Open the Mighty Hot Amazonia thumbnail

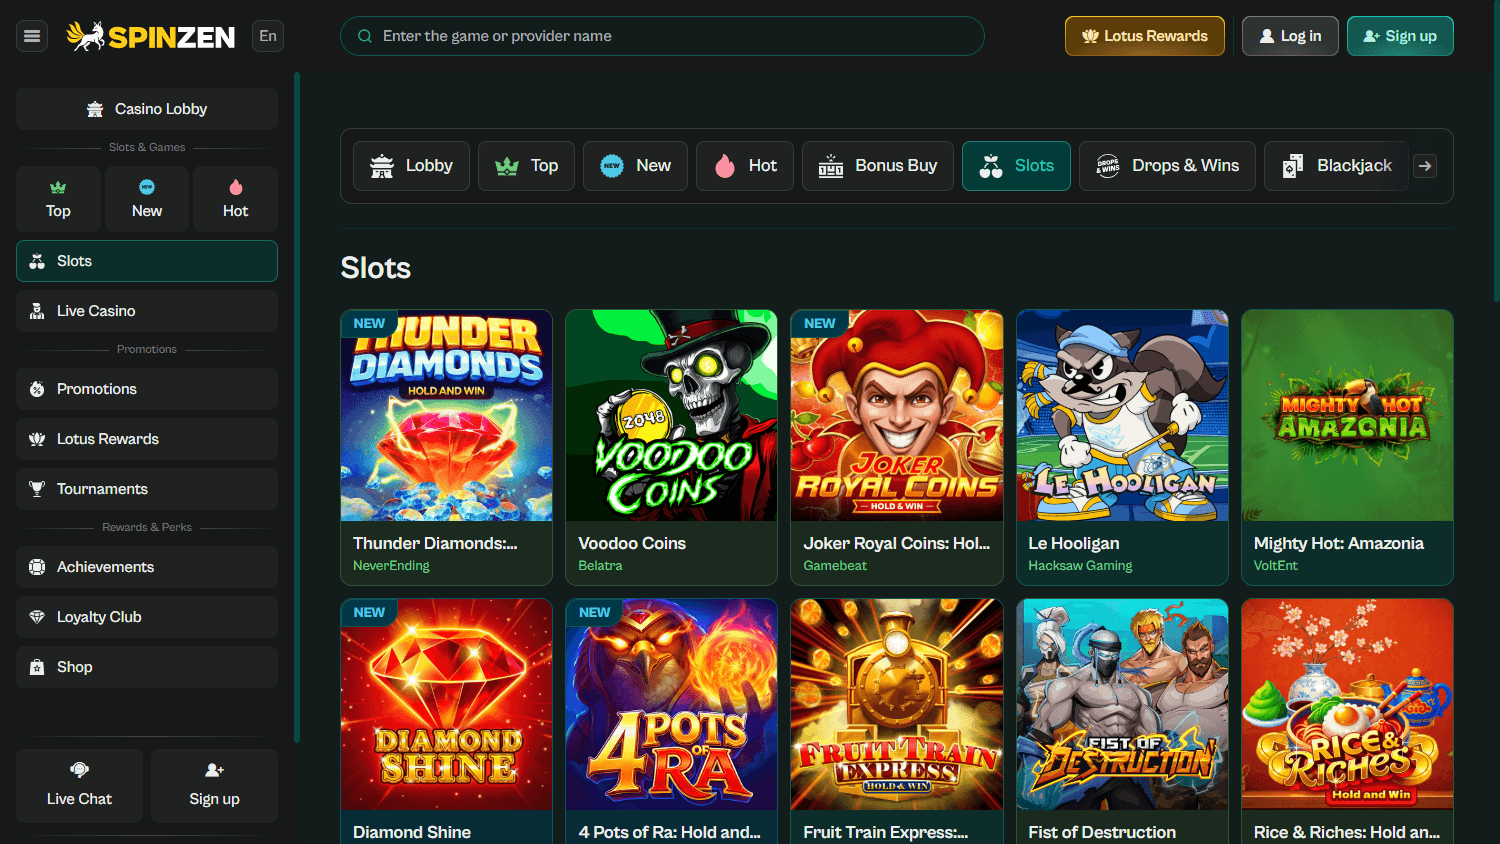tap(1347, 415)
